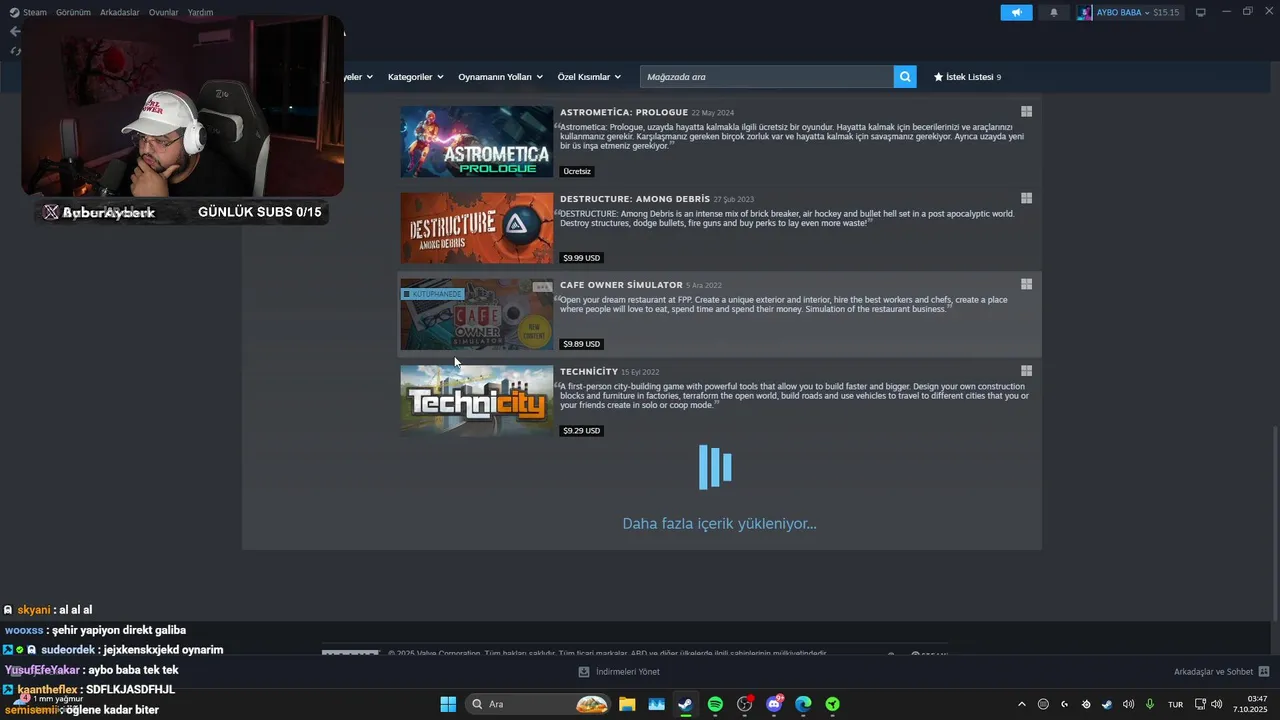Open Discord from the taskbar
This screenshot has width=1280, height=720.
click(774, 704)
